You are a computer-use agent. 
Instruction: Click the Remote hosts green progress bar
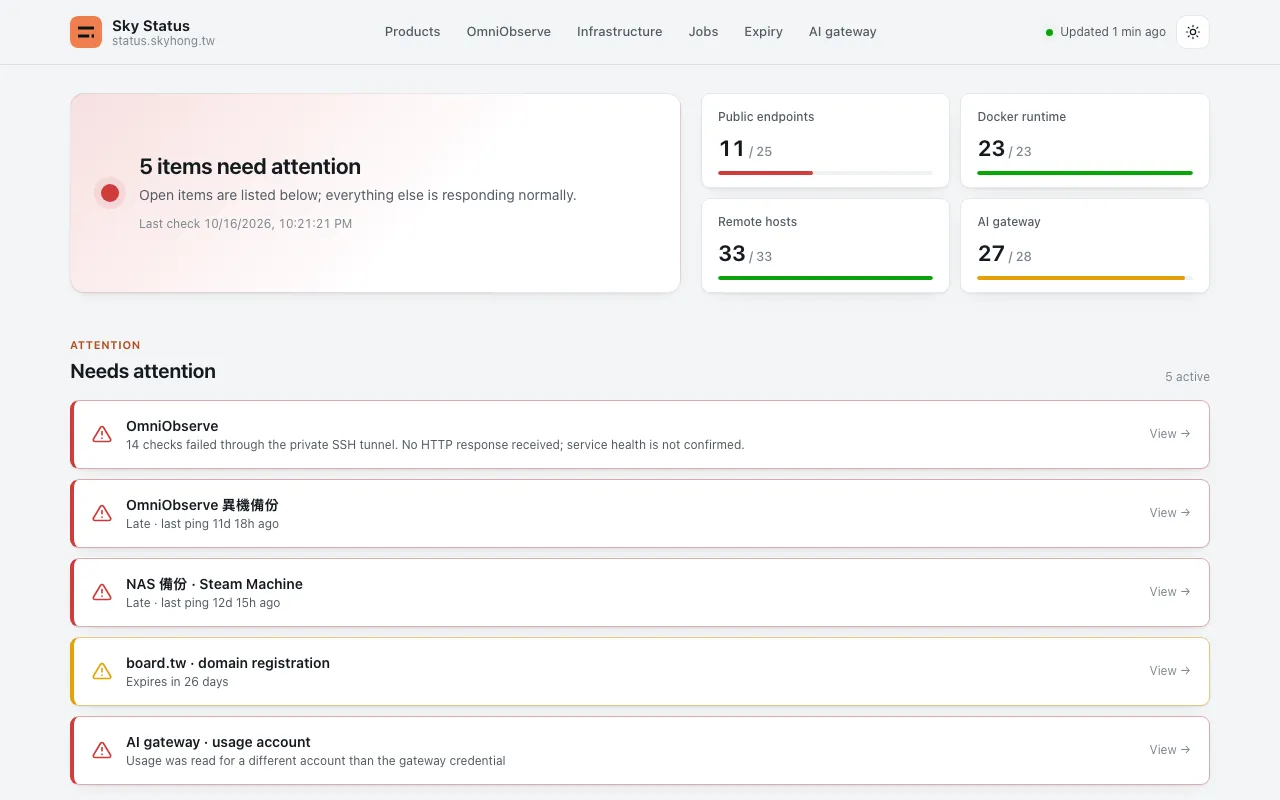825,278
